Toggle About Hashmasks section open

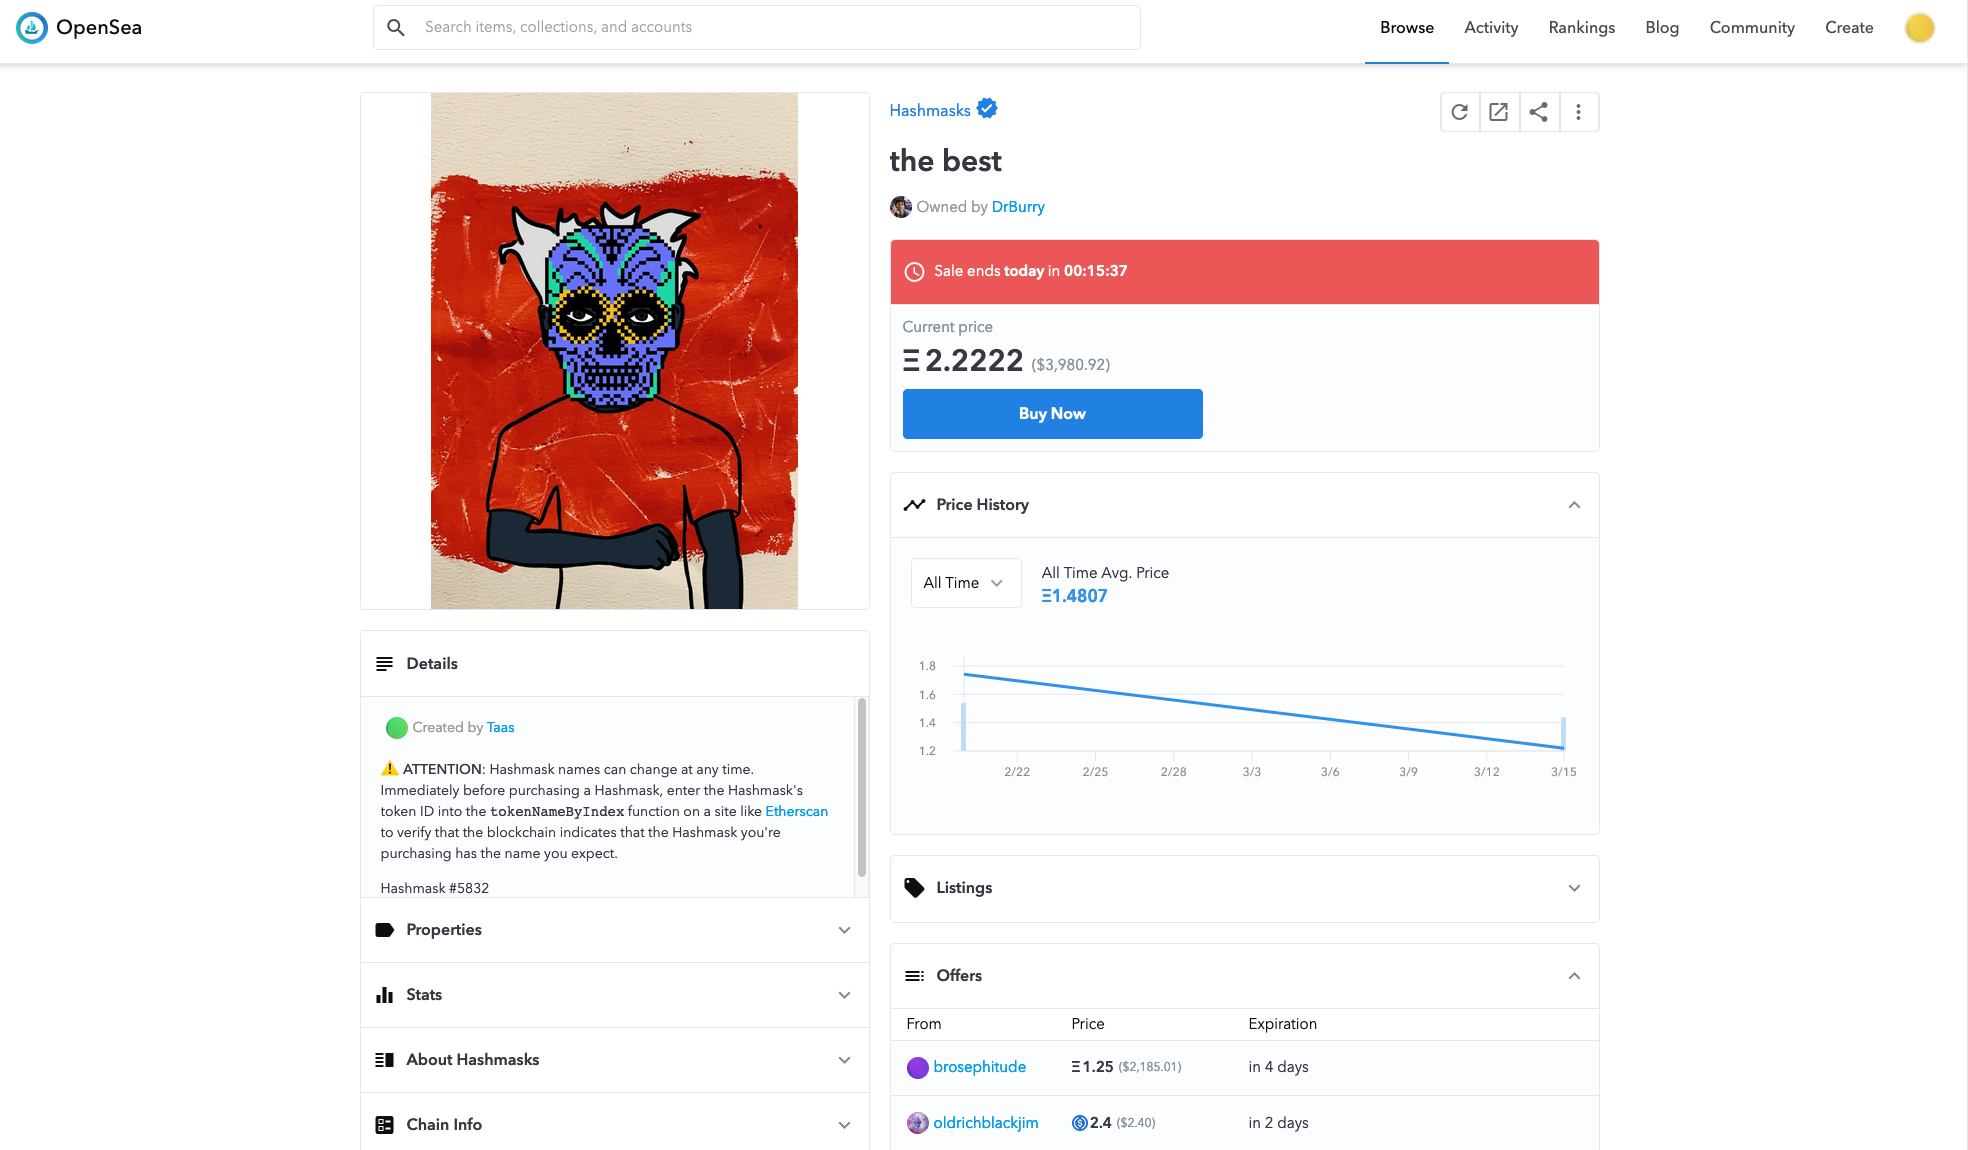pos(613,1058)
